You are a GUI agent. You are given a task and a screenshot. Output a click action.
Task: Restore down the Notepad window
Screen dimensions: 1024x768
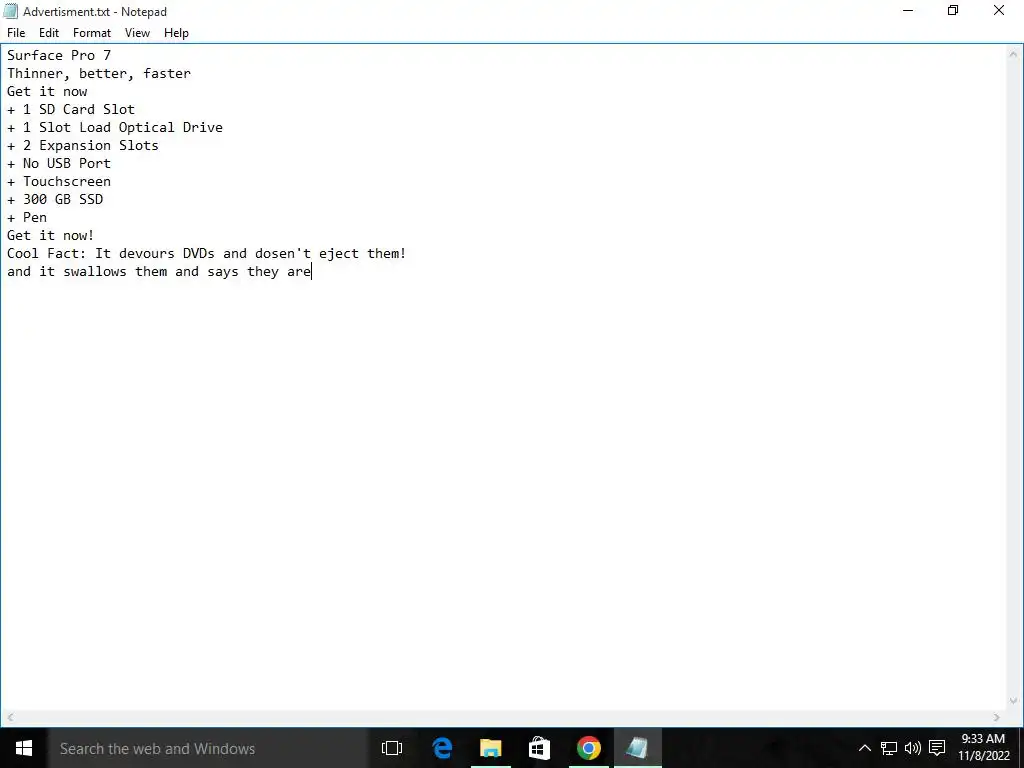tap(953, 10)
